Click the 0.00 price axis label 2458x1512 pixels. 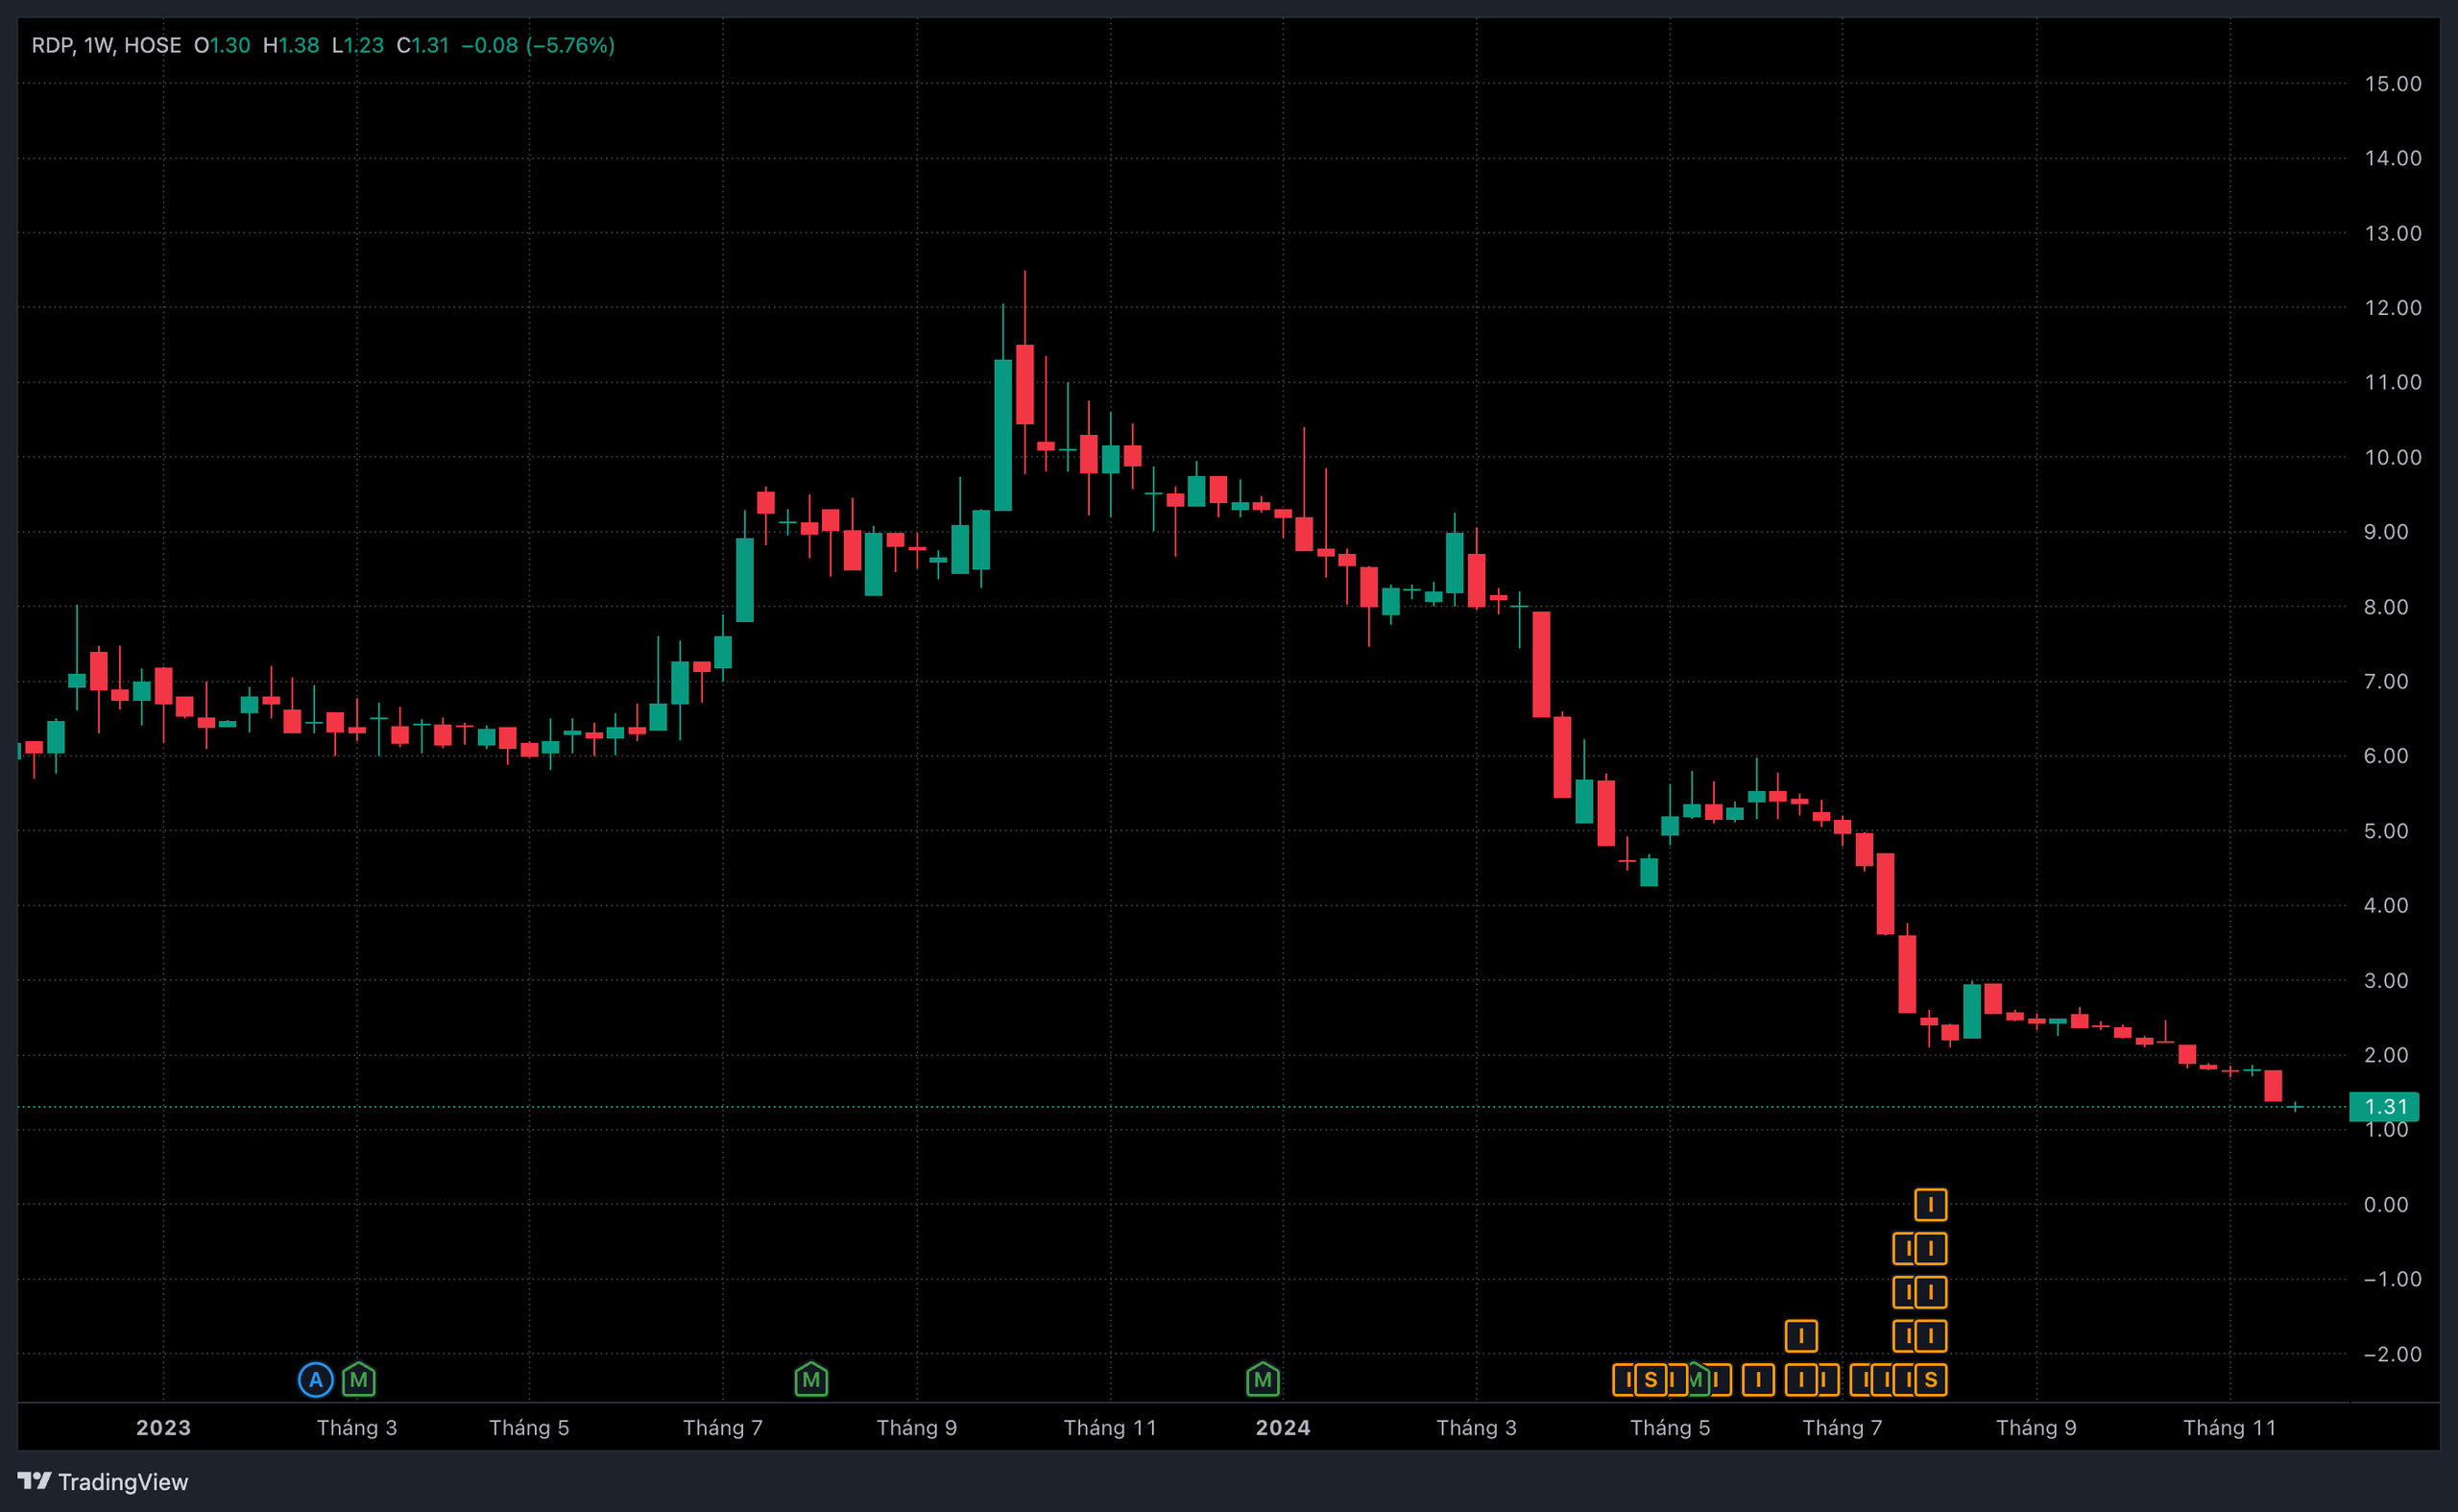click(2386, 1205)
